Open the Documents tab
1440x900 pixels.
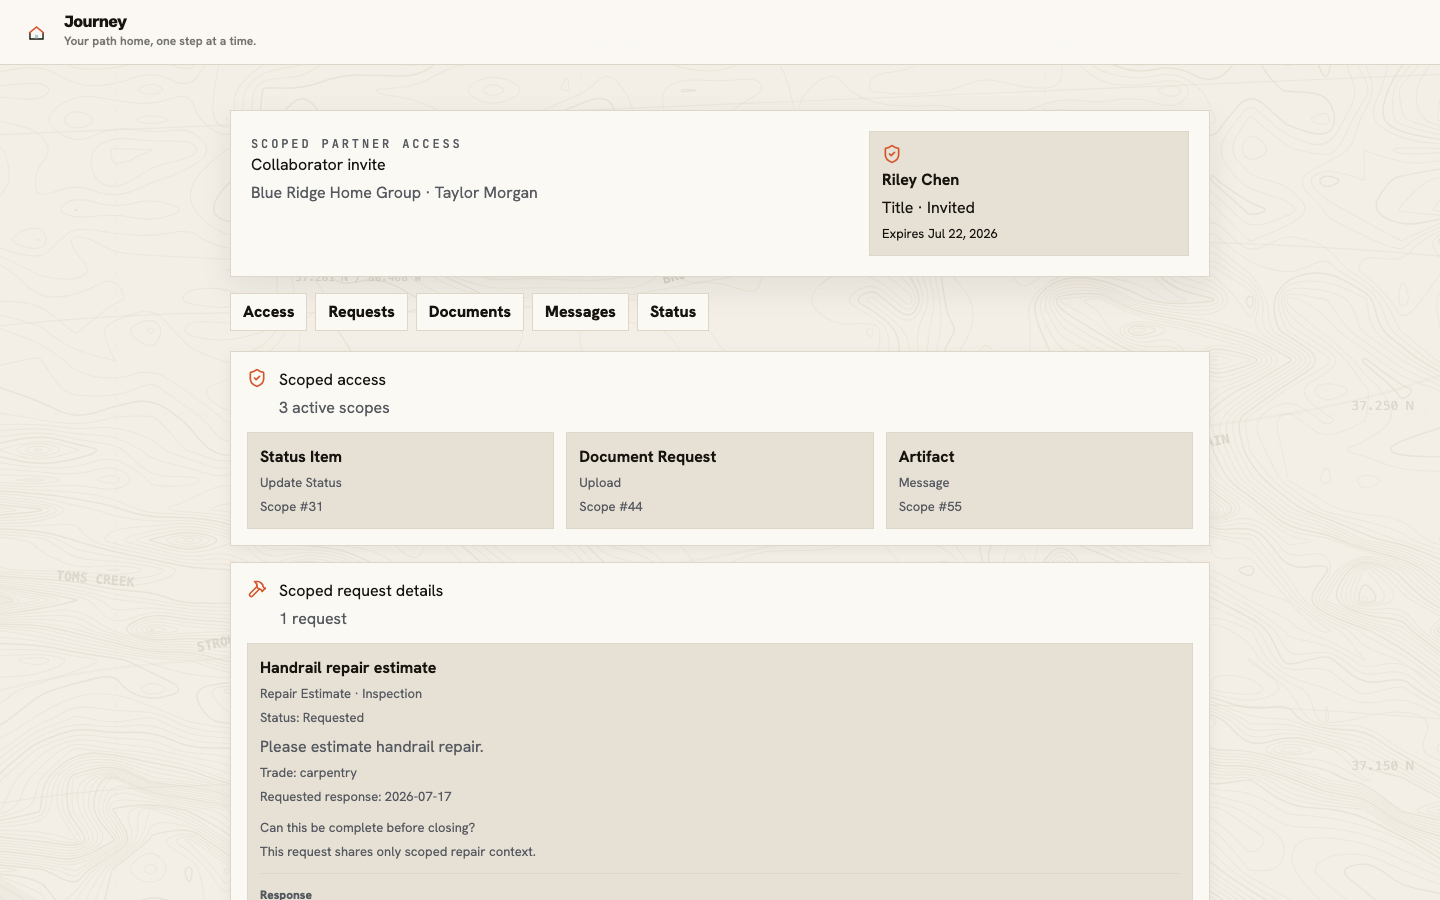coord(470,312)
